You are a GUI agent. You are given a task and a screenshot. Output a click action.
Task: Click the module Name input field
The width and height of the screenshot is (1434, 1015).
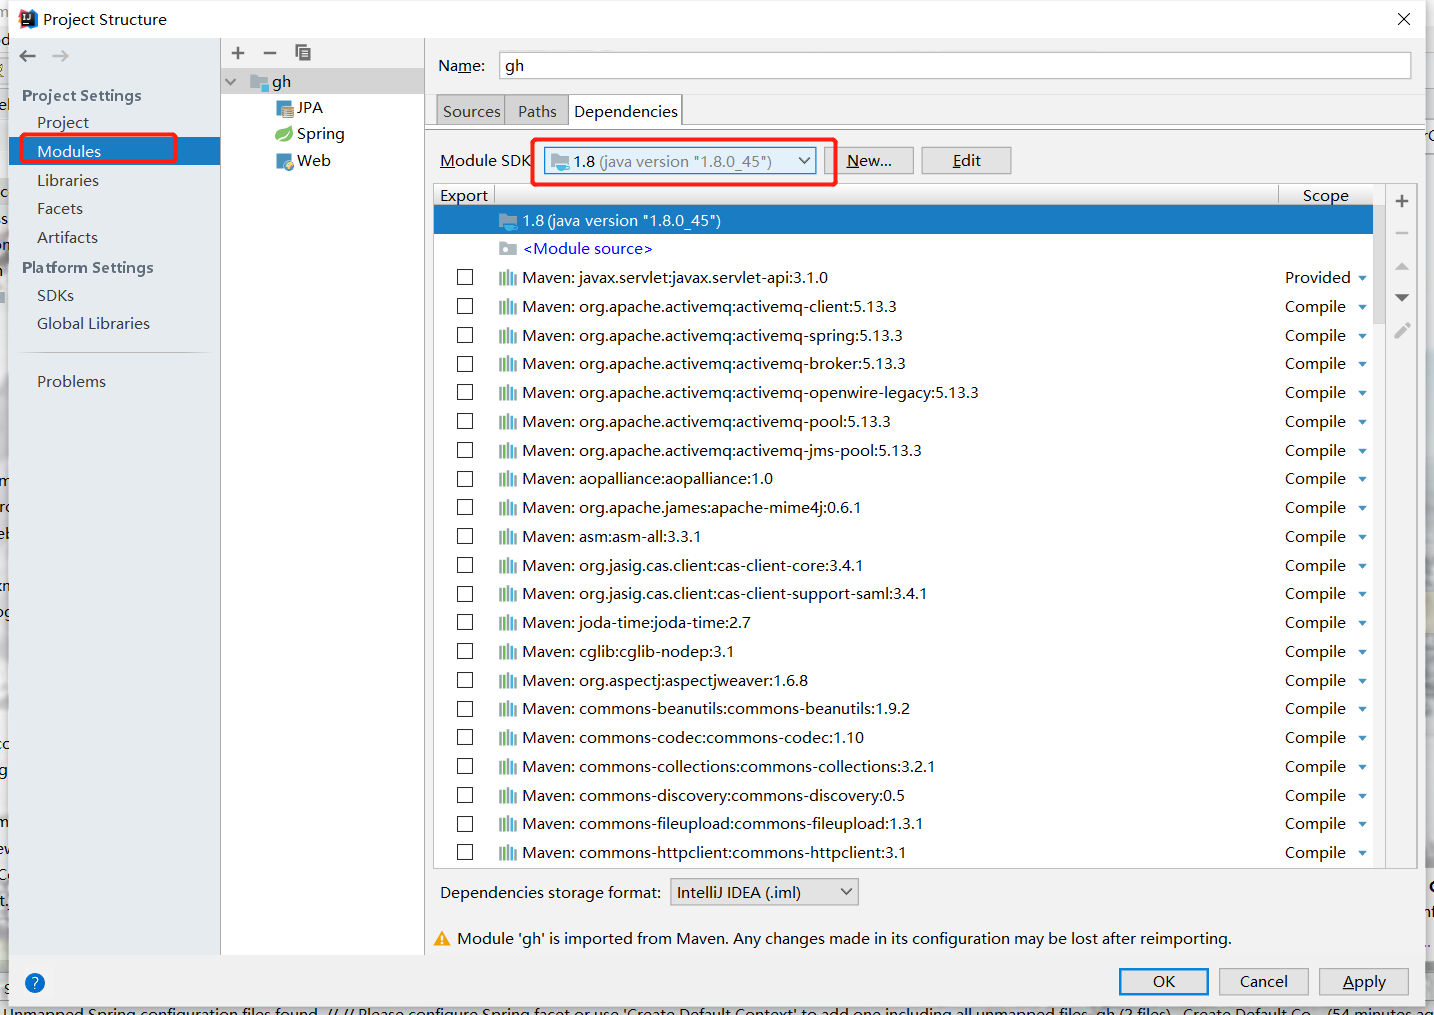pyautogui.click(x=955, y=66)
